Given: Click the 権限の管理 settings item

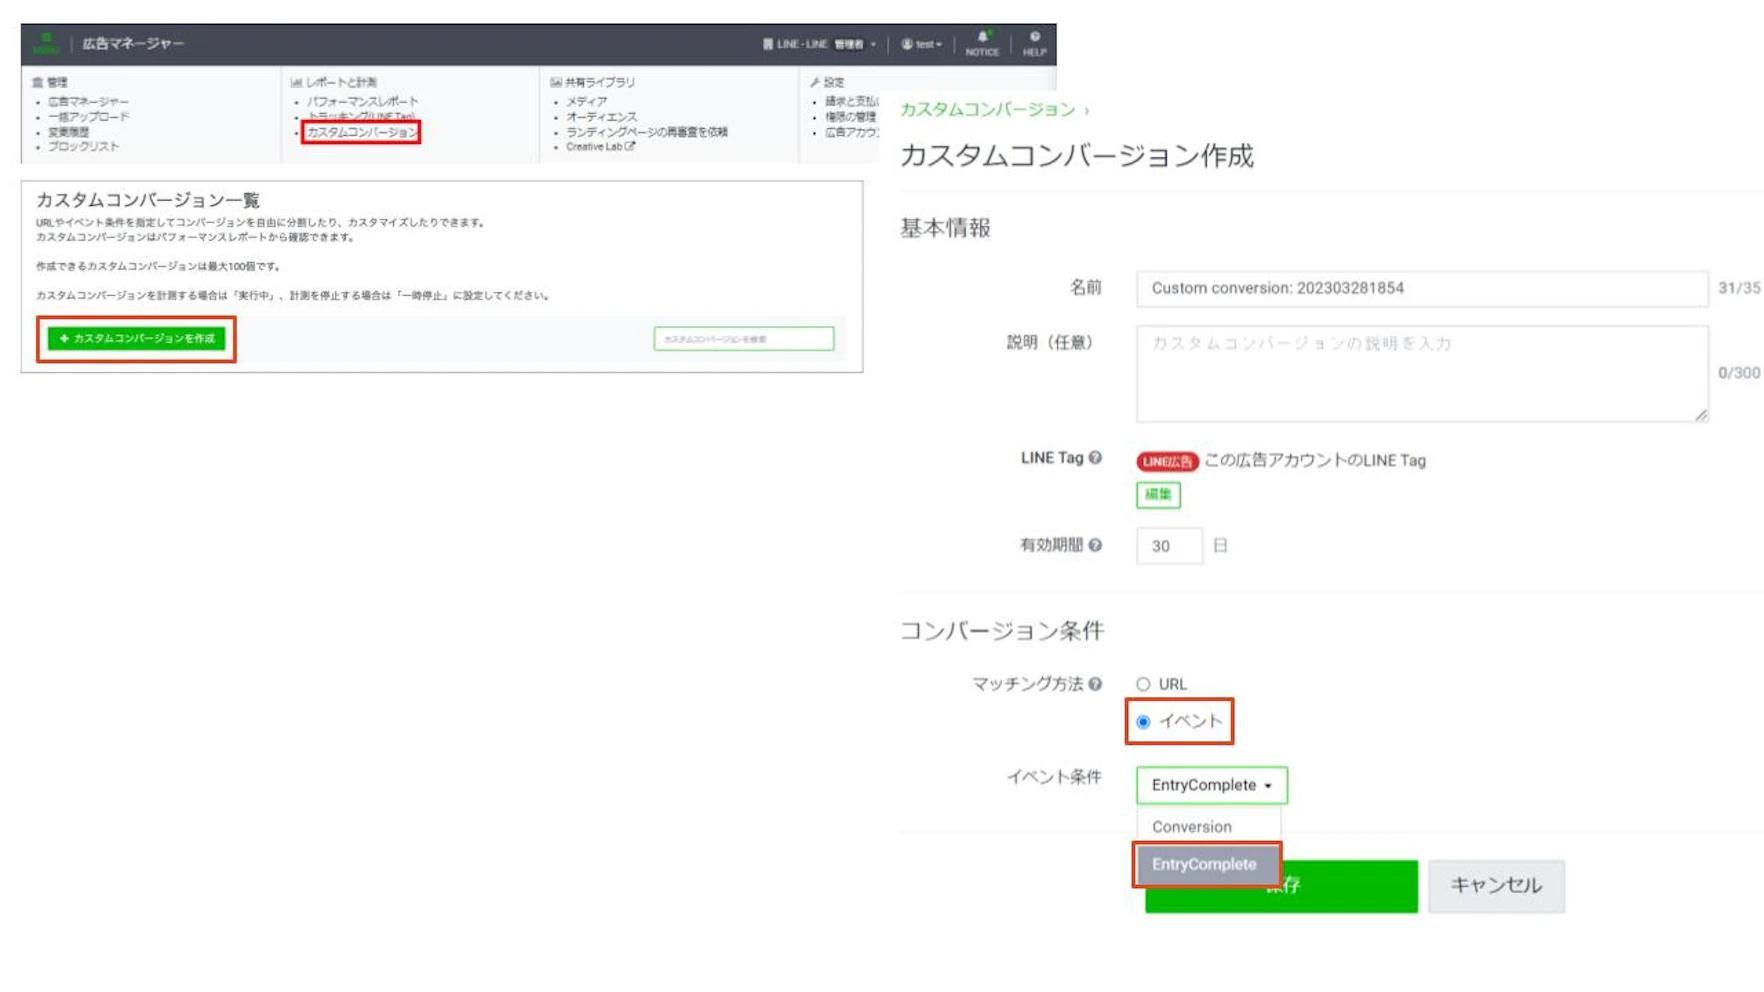Looking at the screenshot, I should click(852, 117).
